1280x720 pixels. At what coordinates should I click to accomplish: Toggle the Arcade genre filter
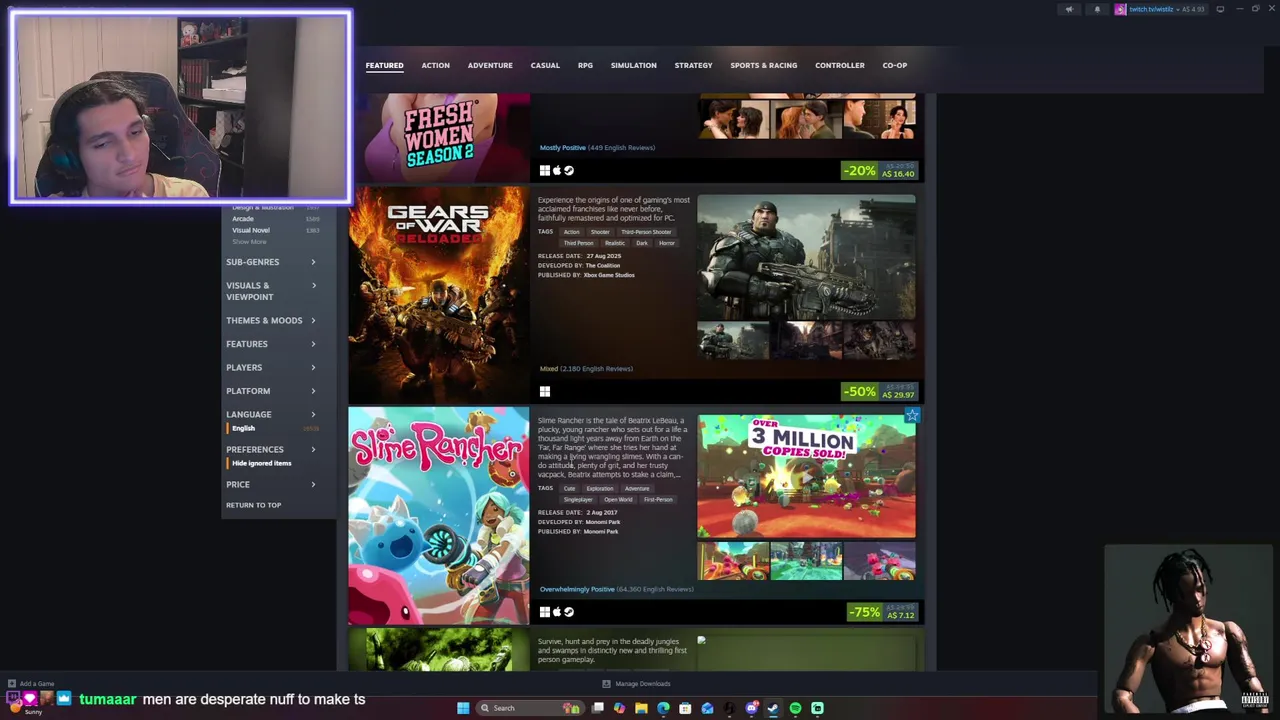tap(274, 218)
